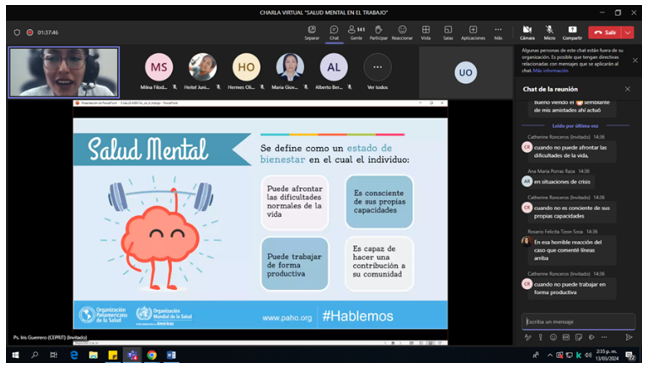Screen dimensions: 648x365
Task: Leave the meeting with Salir
Action: pos(605,32)
